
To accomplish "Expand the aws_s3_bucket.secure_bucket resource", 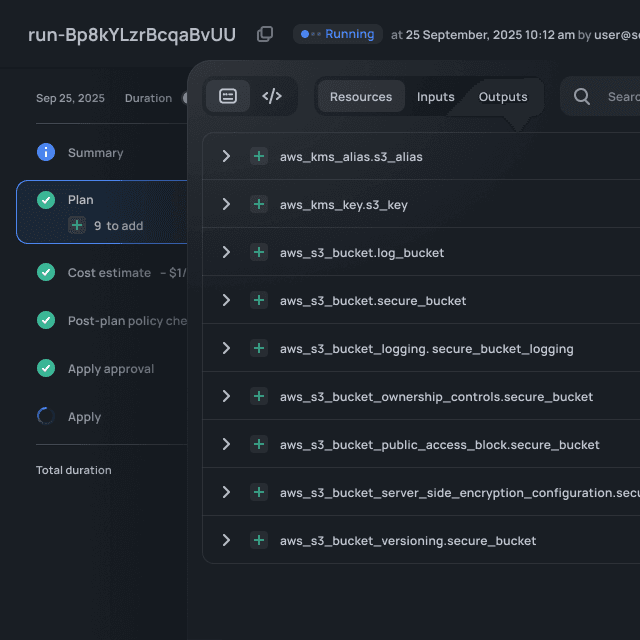I will coord(226,301).
